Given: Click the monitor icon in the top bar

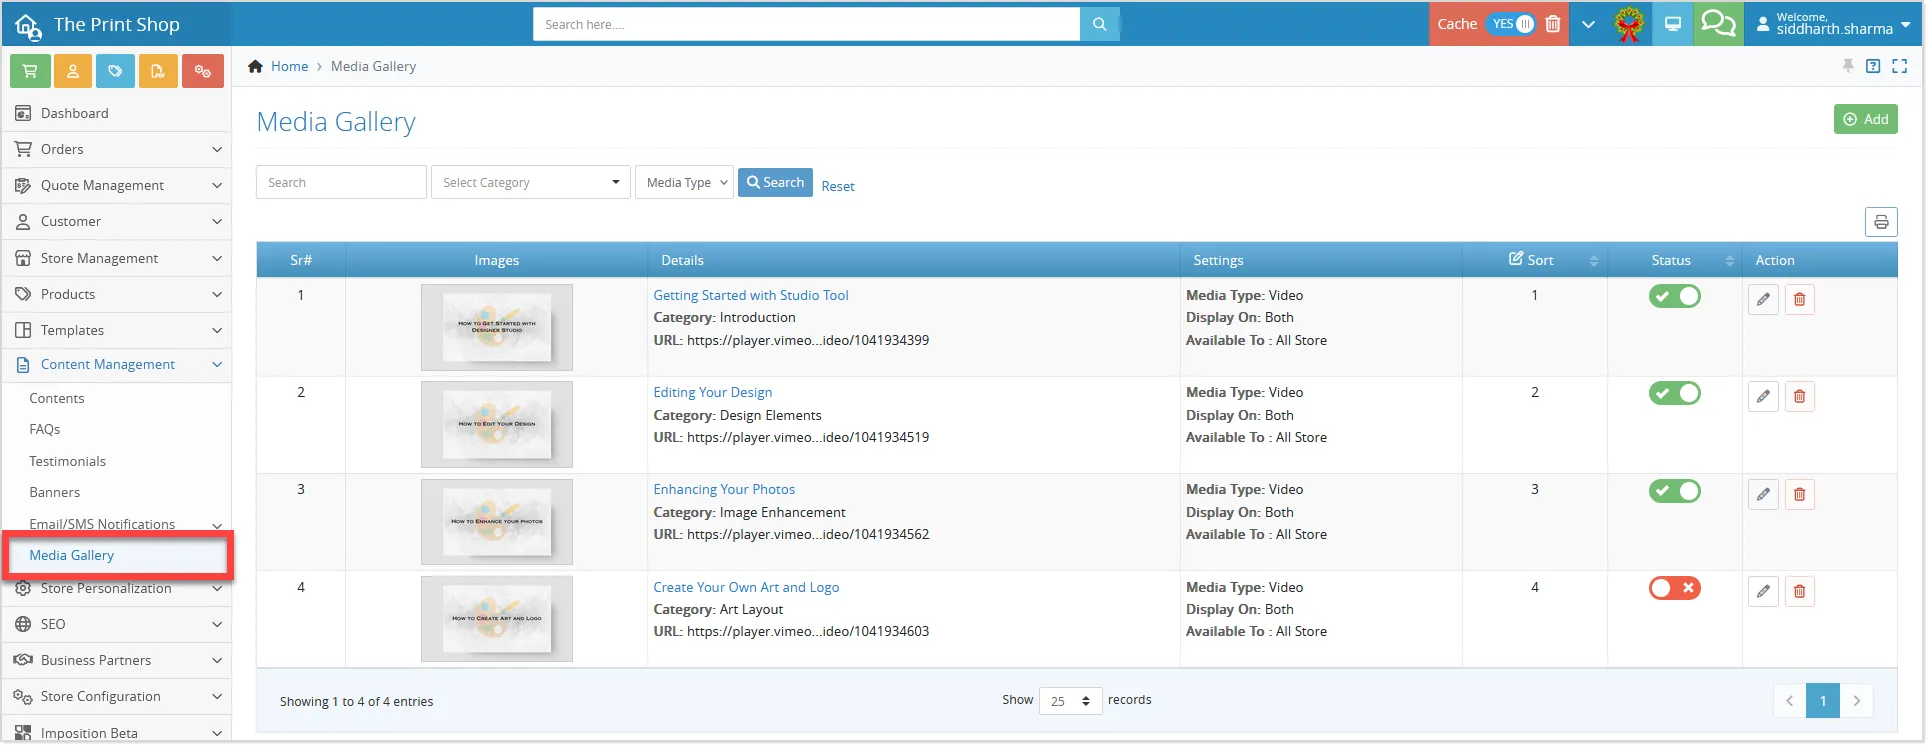Looking at the screenshot, I should pyautogui.click(x=1672, y=24).
